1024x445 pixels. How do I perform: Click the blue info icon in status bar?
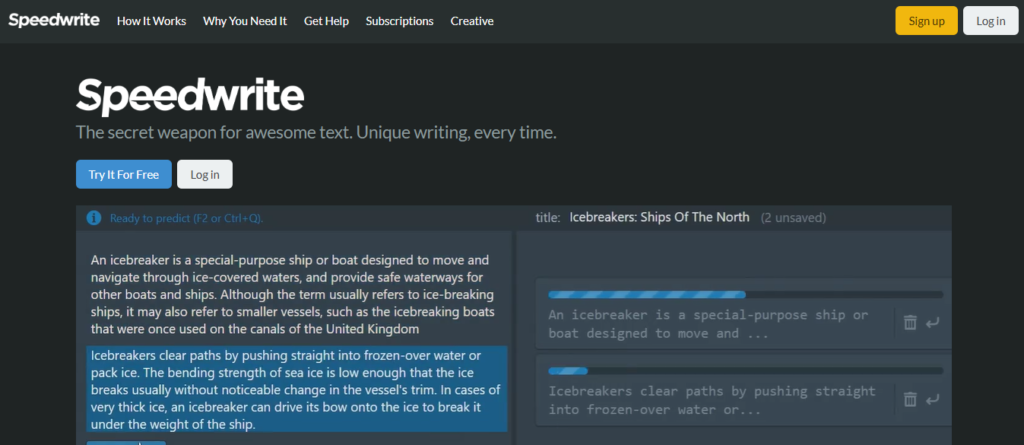click(94, 218)
